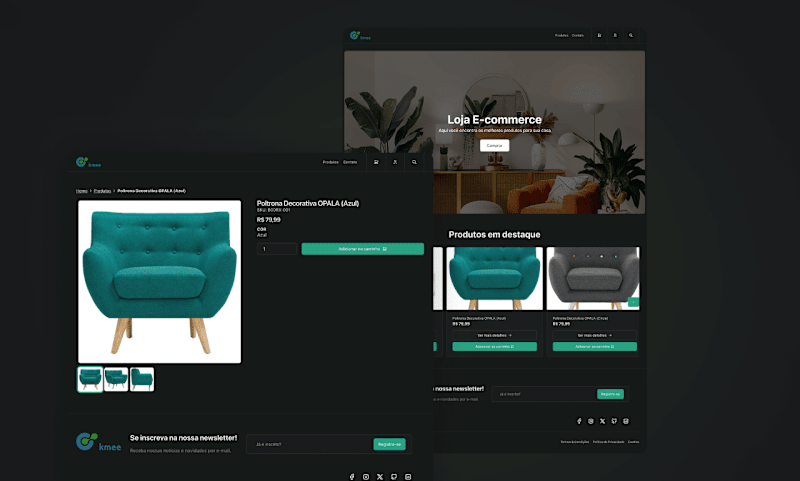Click the user account icon on the product page header

tap(395, 162)
